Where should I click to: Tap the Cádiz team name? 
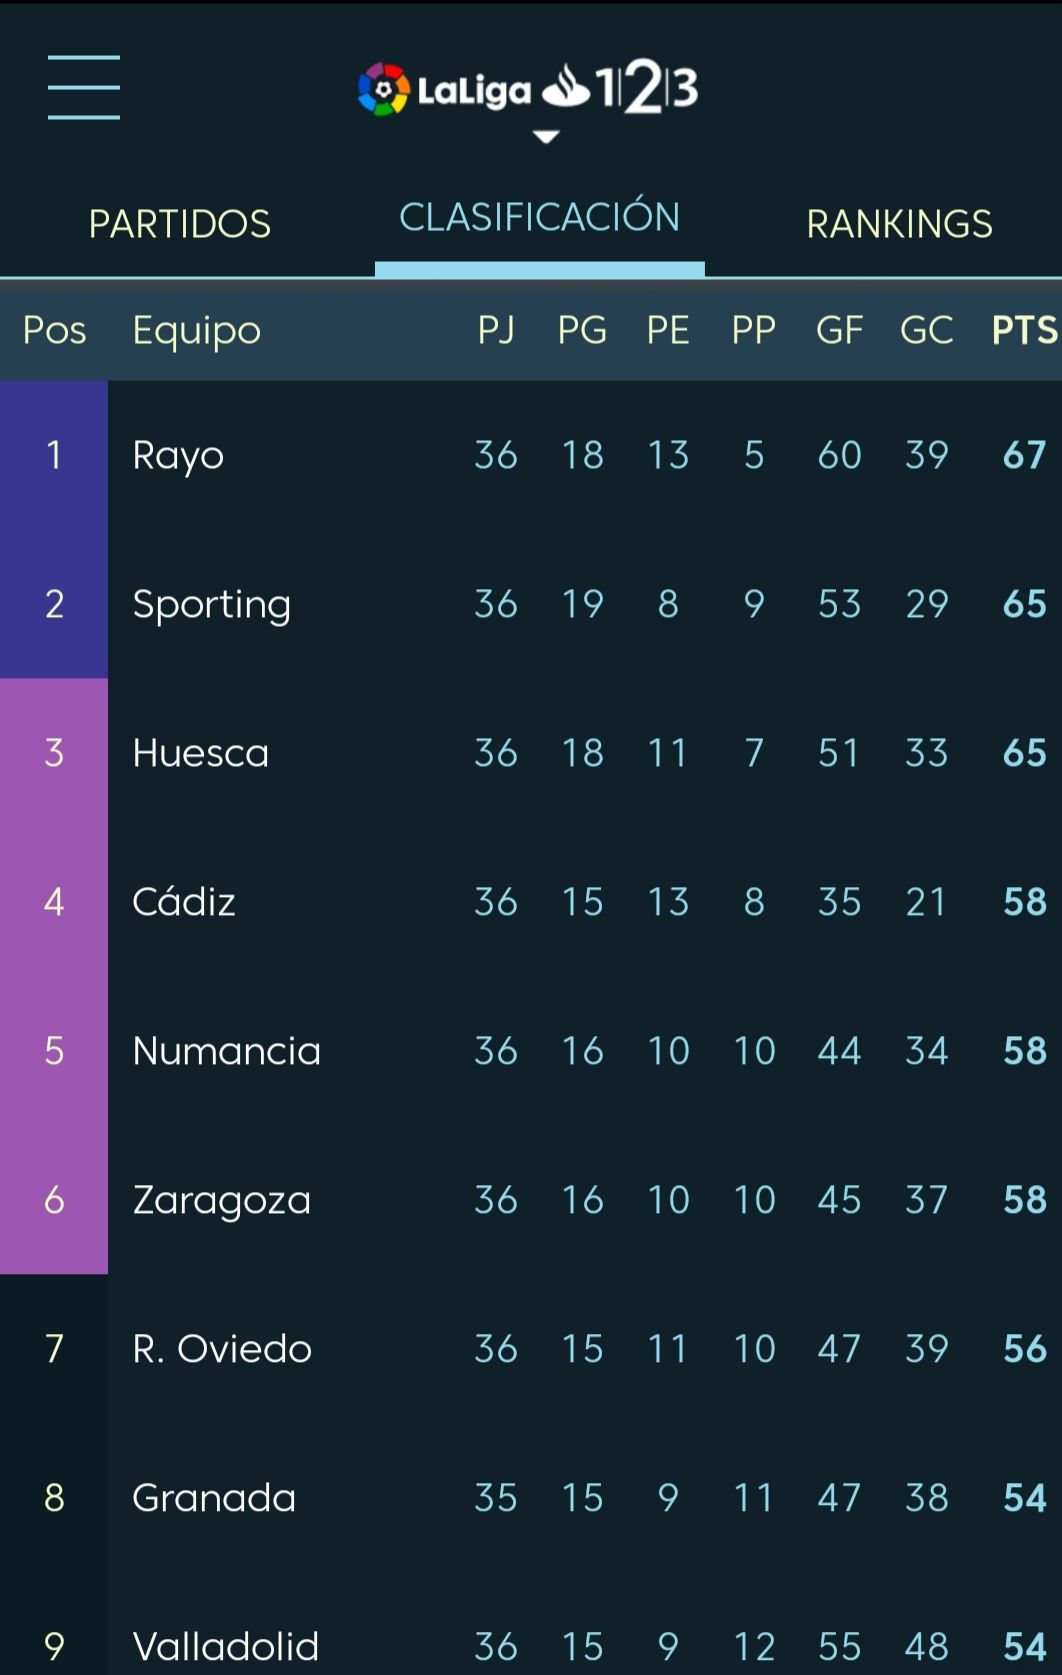pos(184,902)
